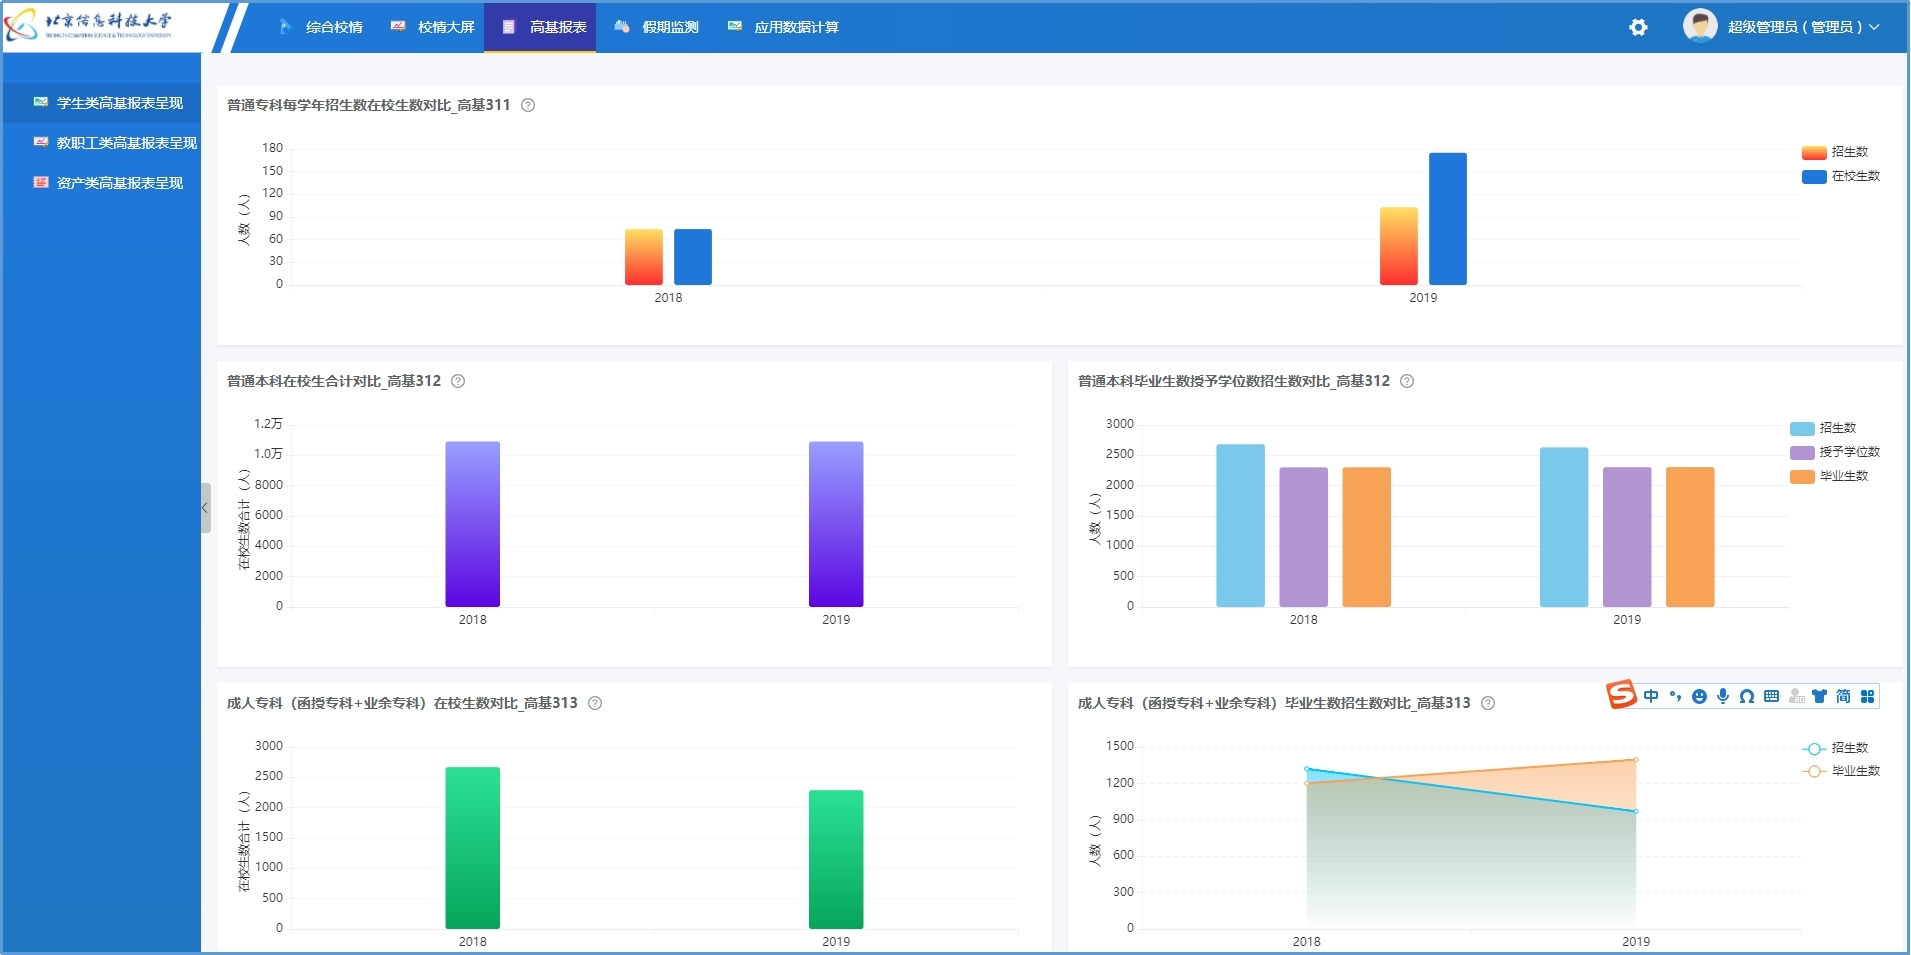Open settings via the gear icon
Viewport: 1911px width, 955px height.
pos(1638,27)
